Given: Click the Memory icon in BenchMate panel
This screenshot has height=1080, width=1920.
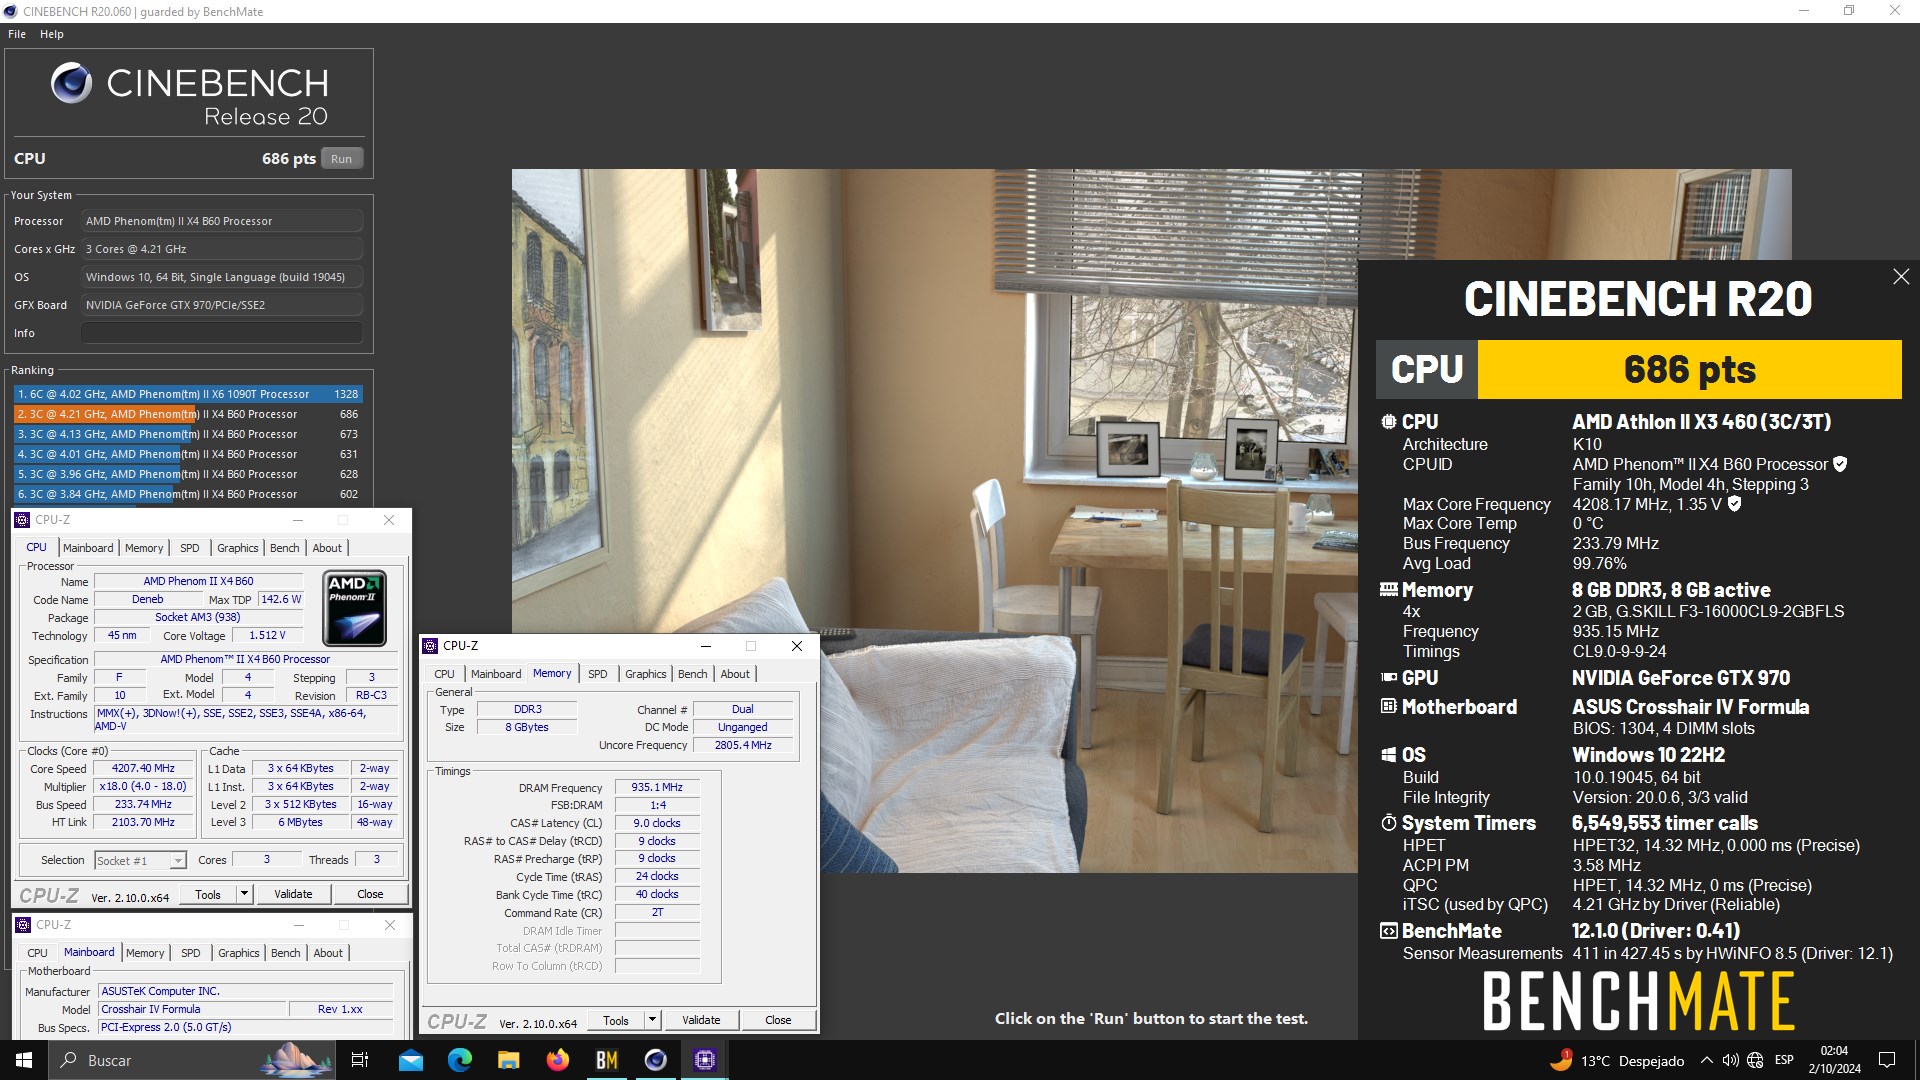Looking at the screenshot, I should point(1389,590).
